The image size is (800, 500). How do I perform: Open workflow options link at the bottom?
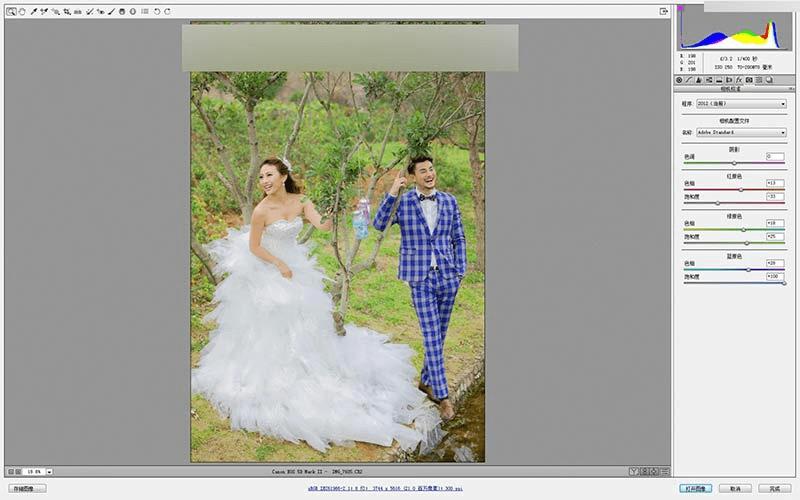coord(385,488)
